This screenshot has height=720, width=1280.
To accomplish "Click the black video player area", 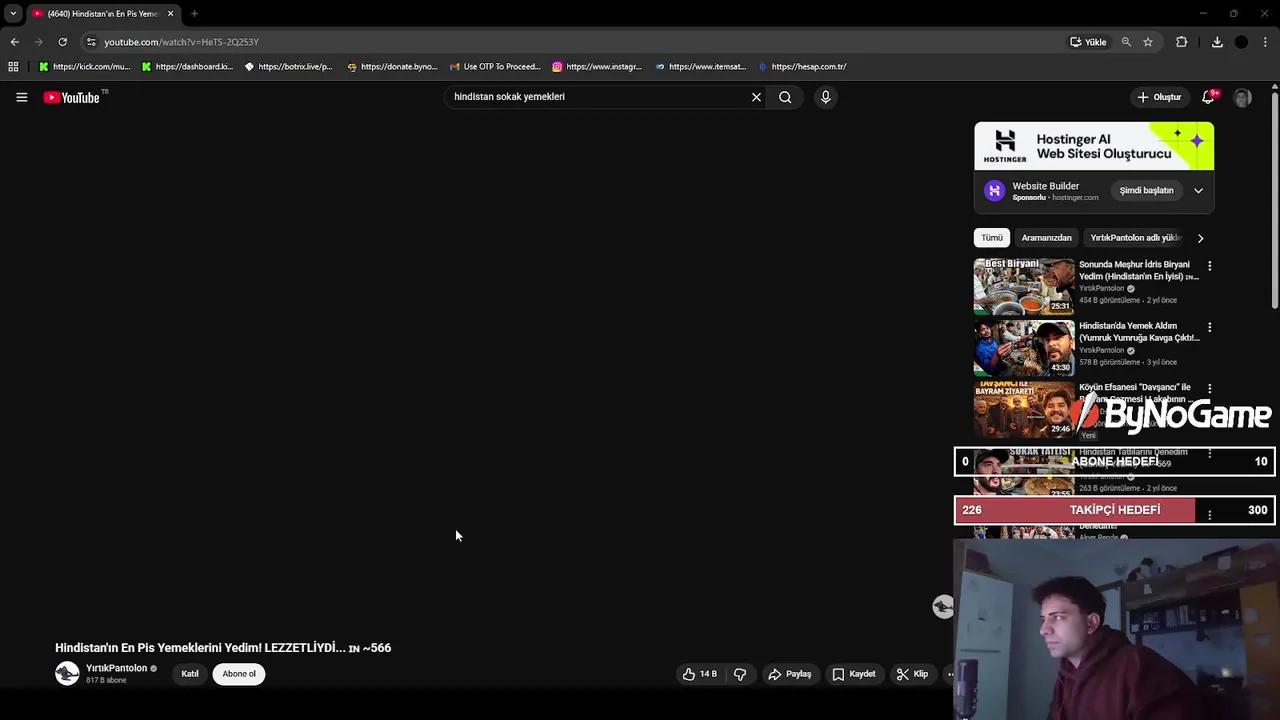I will tap(478, 370).
